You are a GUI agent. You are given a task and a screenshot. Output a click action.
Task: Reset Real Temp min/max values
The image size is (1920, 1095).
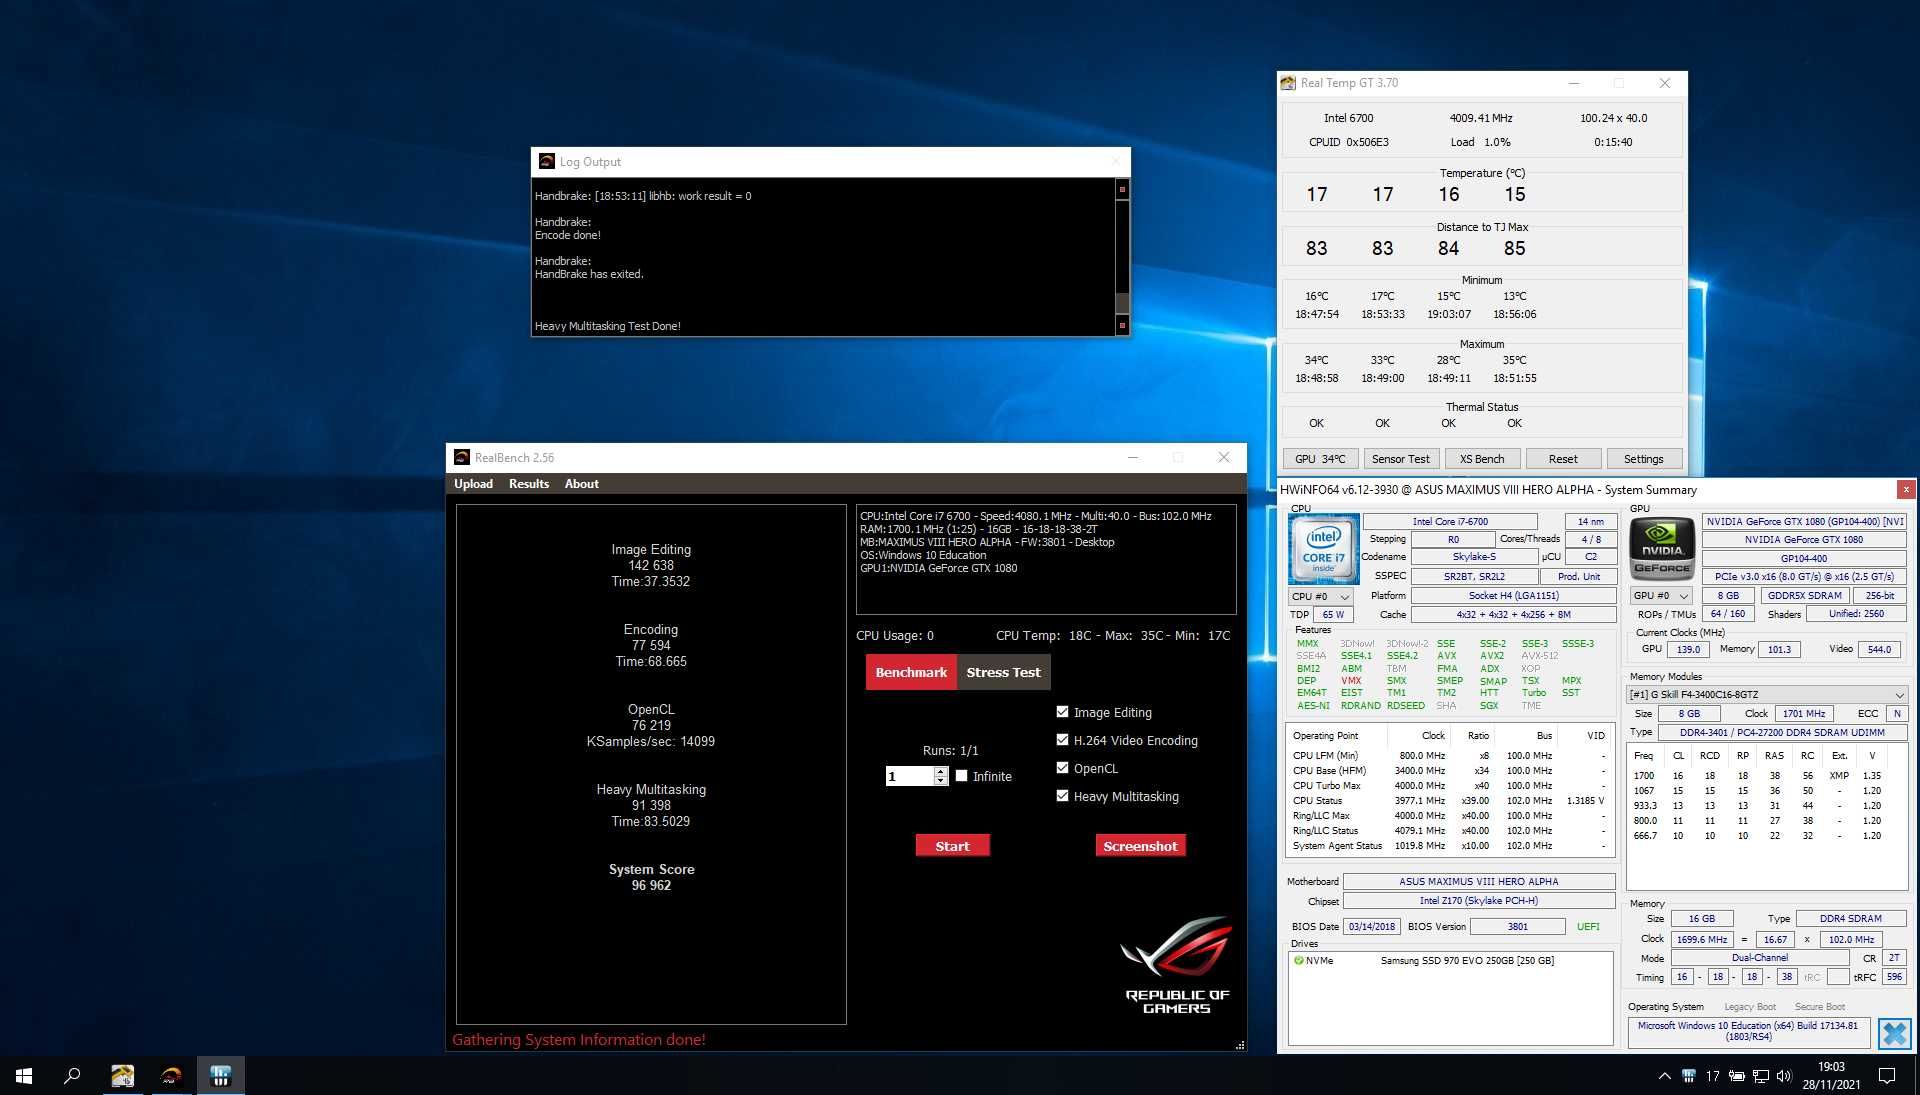pos(1563,459)
